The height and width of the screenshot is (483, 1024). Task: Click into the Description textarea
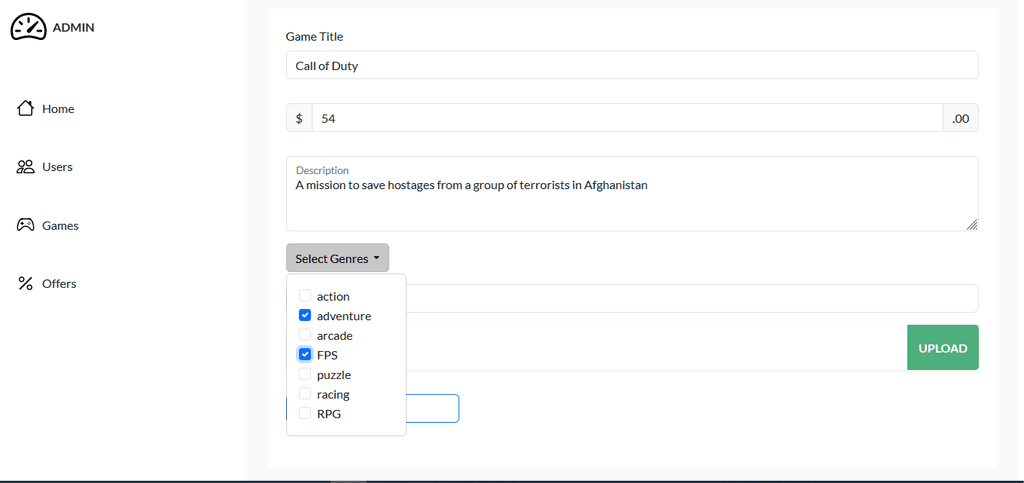[x=632, y=193]
